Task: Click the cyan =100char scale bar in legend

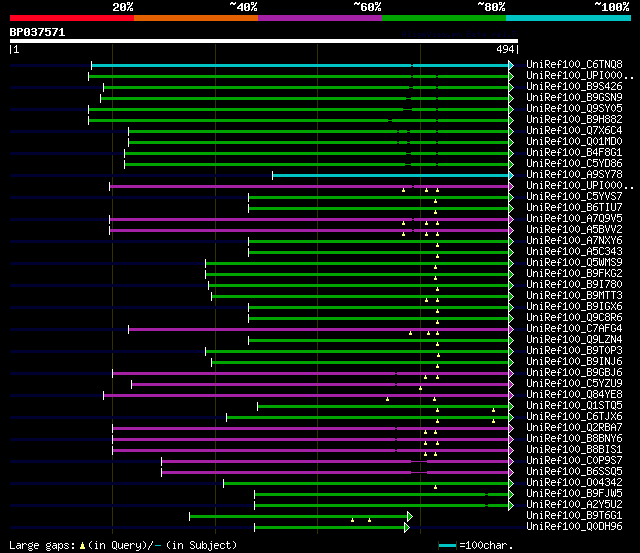Action: pos(447,546)
